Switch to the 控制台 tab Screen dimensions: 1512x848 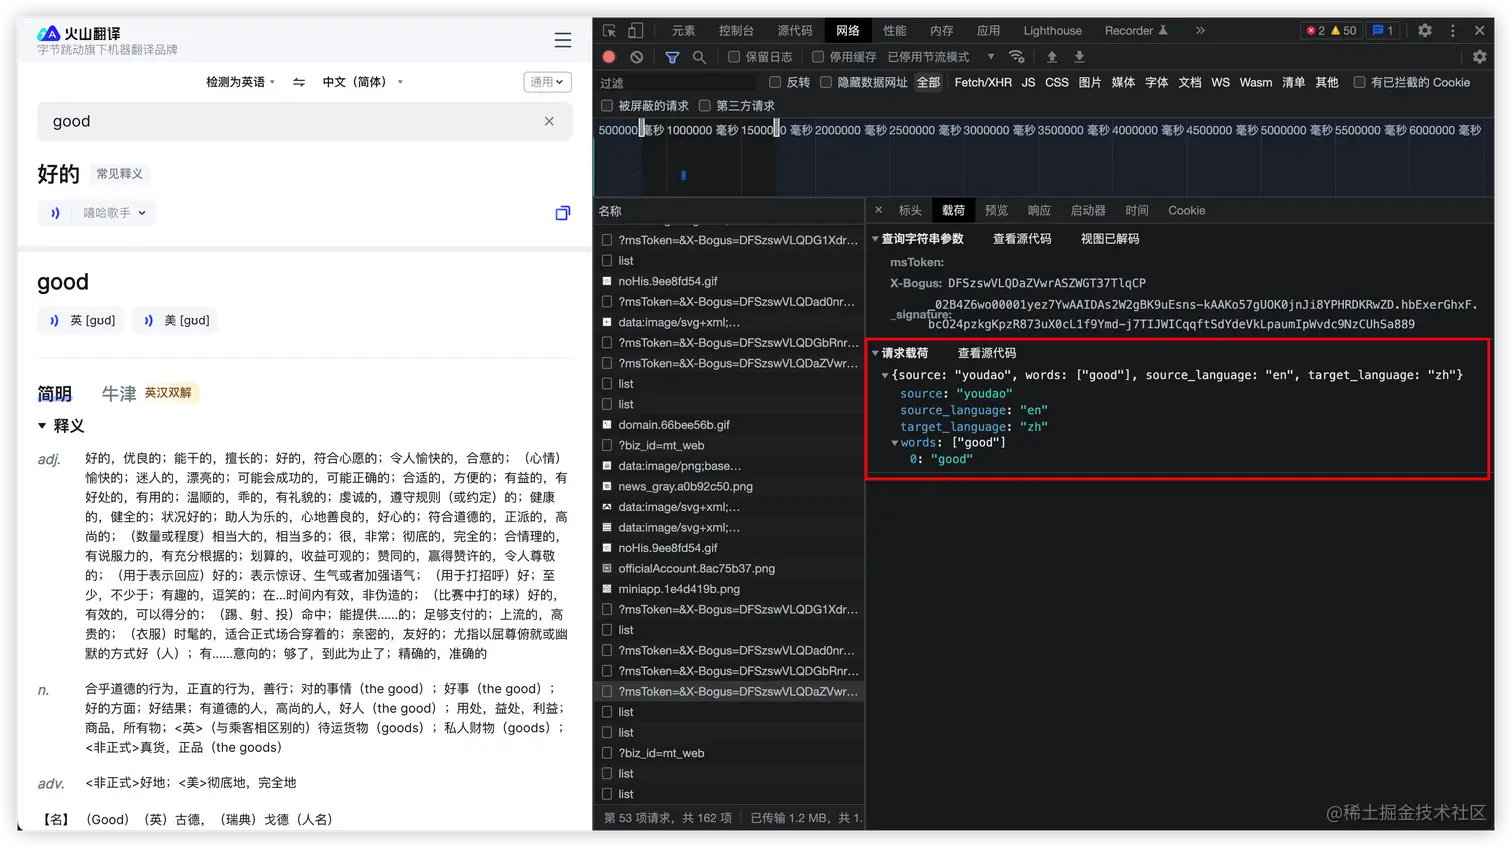736,31
